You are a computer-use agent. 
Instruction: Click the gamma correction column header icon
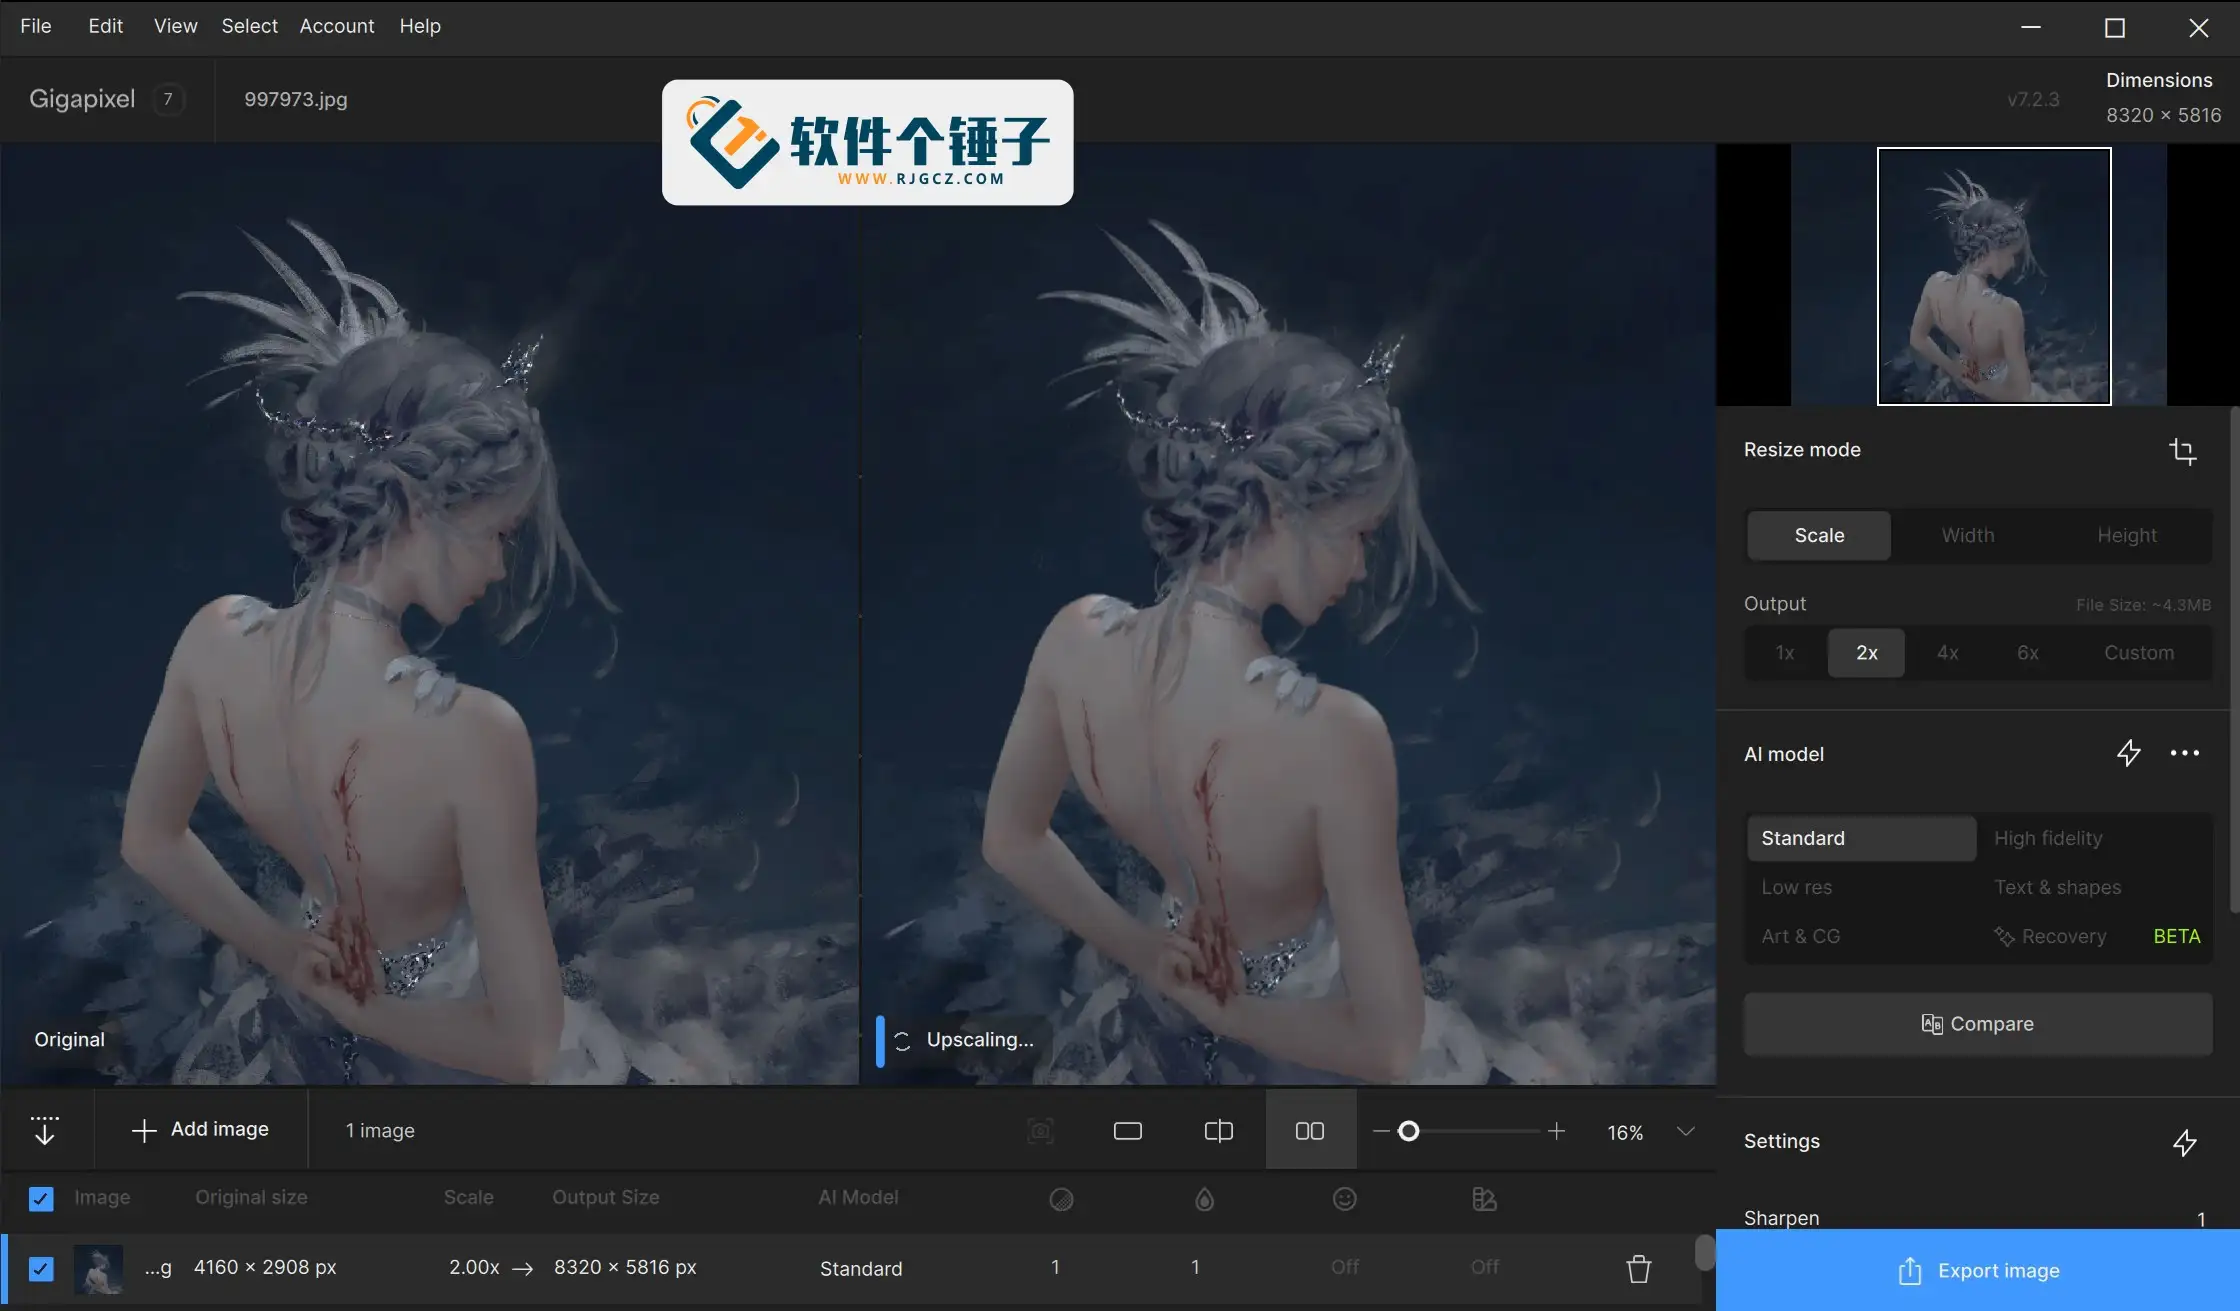[1485, 1198]
